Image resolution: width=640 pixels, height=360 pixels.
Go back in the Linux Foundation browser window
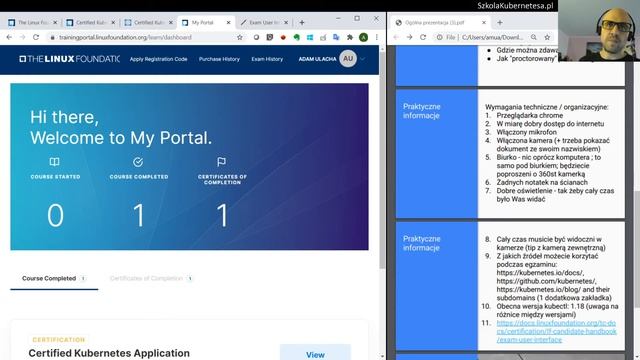tap(9, 37)
